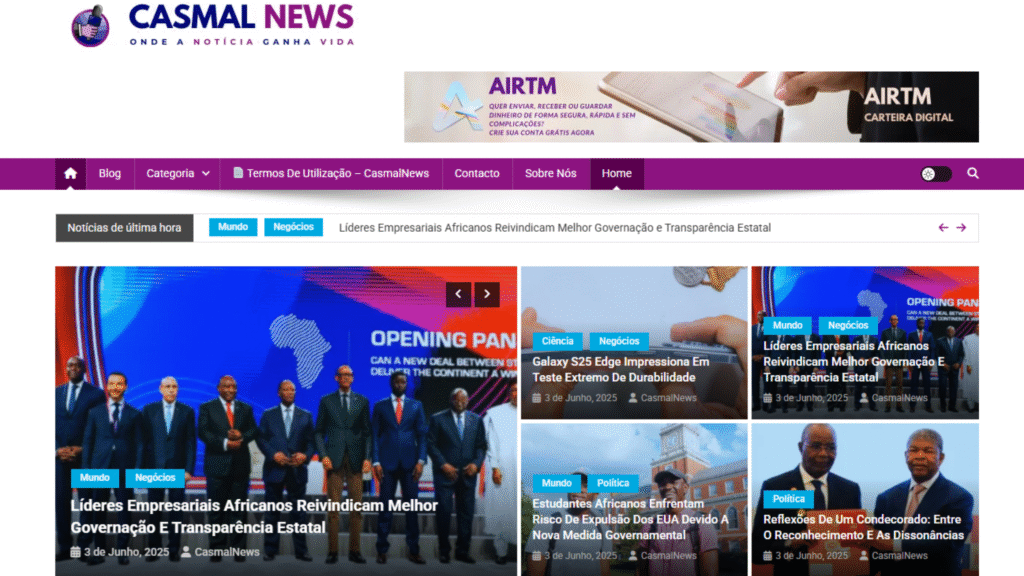
Task: Click the date on top-right Líderes card
Action: click(806, 398)
